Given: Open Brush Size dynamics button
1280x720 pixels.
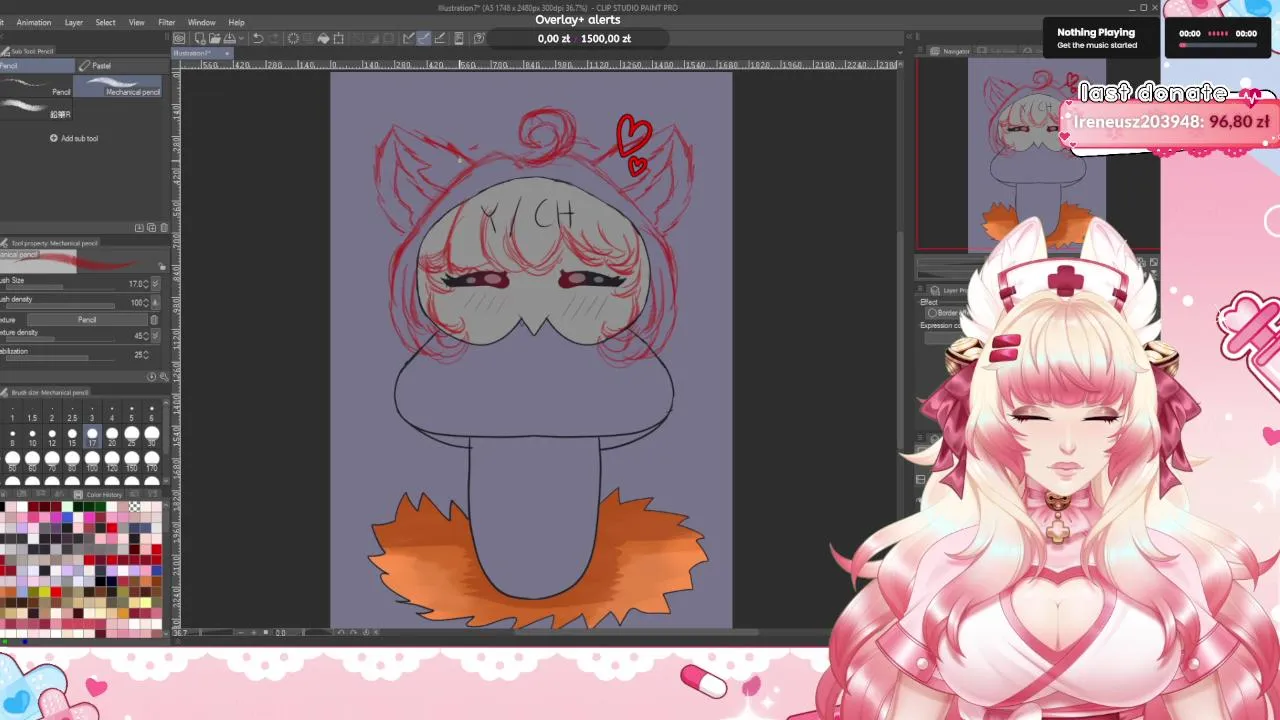Looking at the screenshot, I should click(x=155, y=284).
